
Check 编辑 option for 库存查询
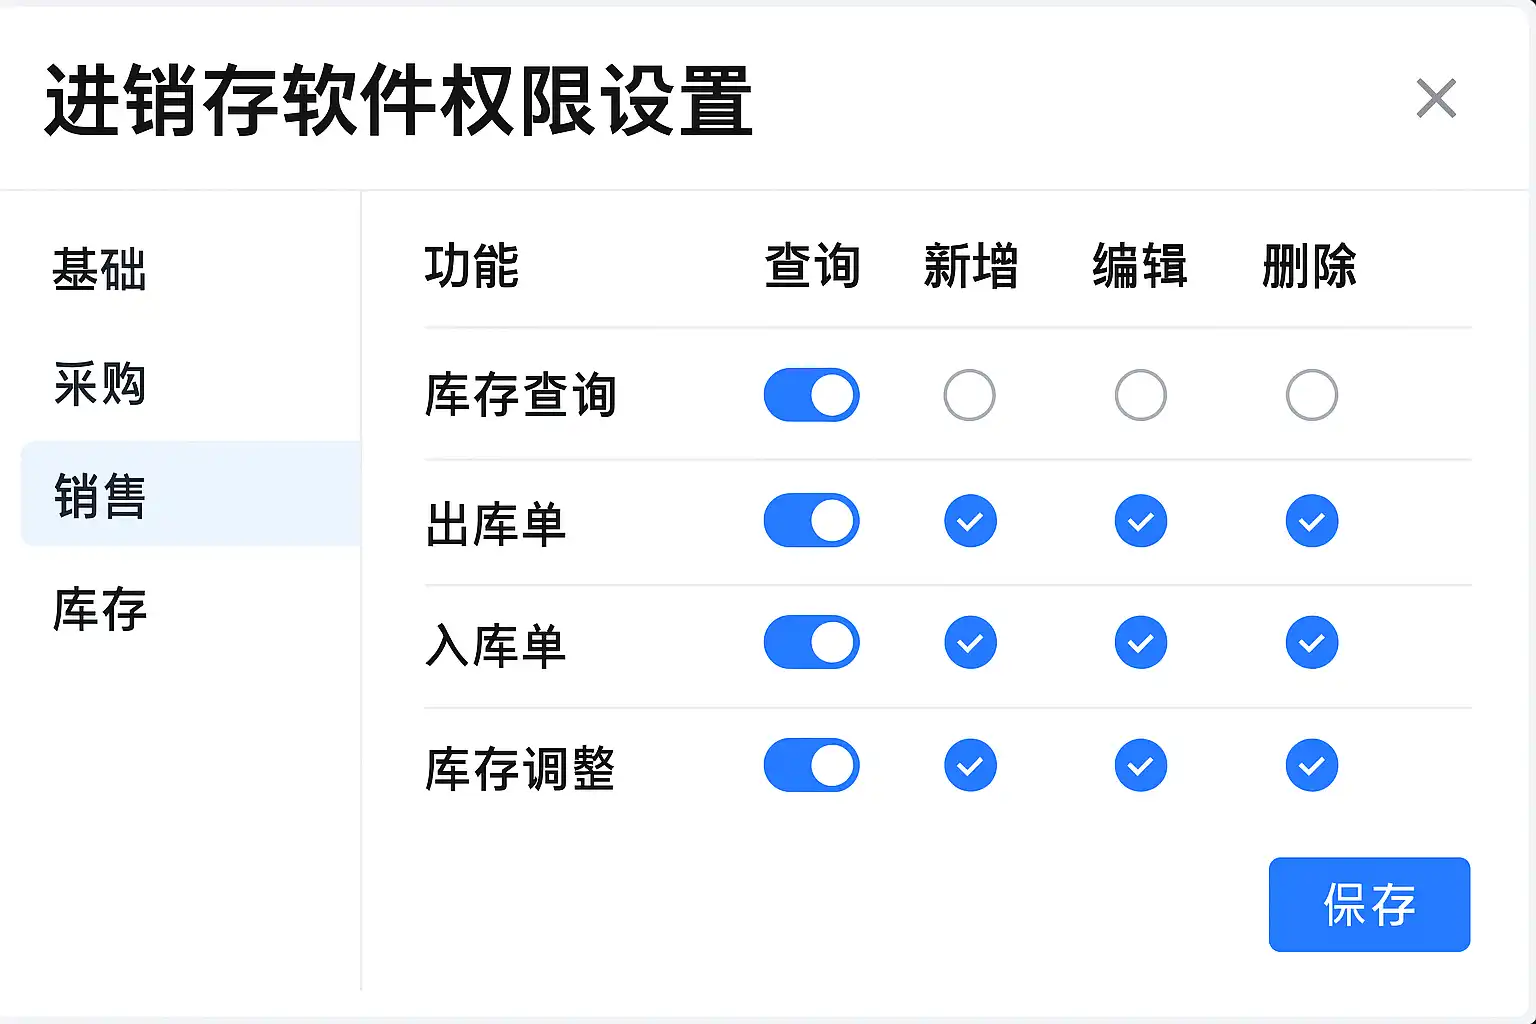coord(1140,395)
